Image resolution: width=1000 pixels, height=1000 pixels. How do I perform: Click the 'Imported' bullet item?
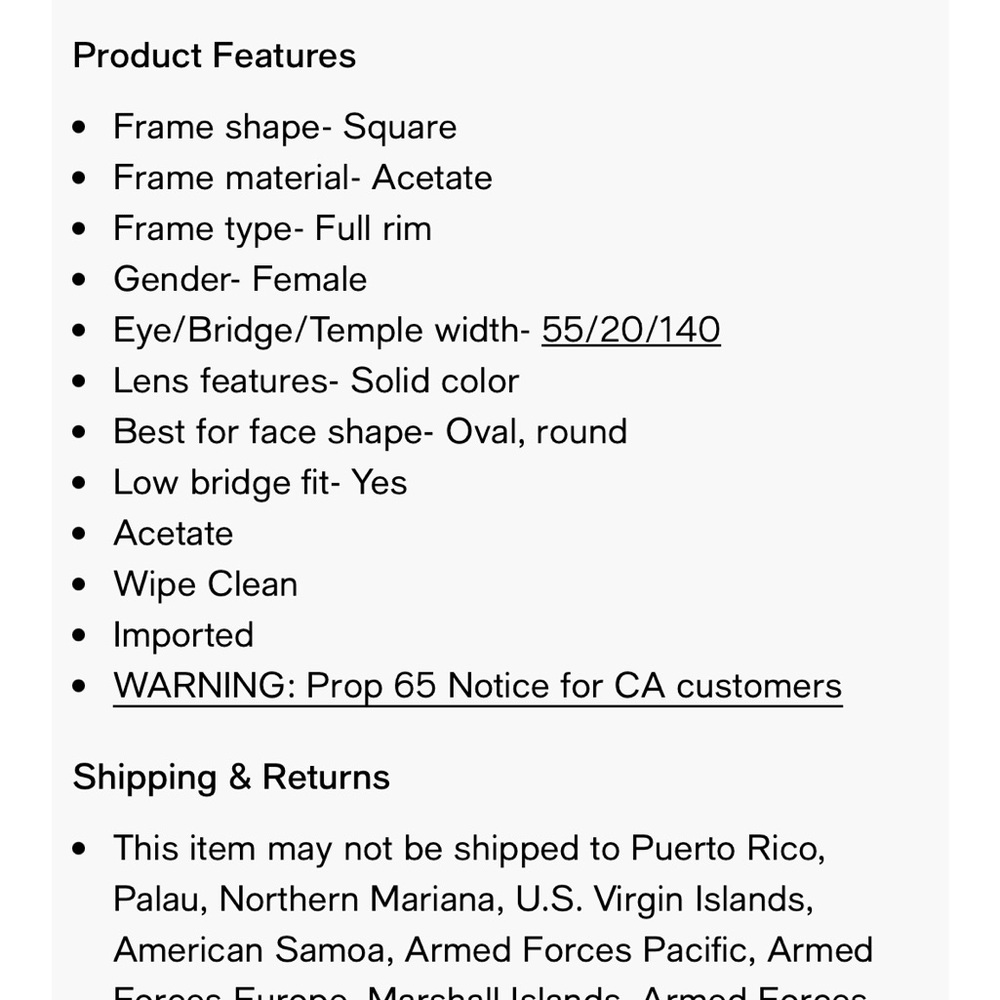184,635
